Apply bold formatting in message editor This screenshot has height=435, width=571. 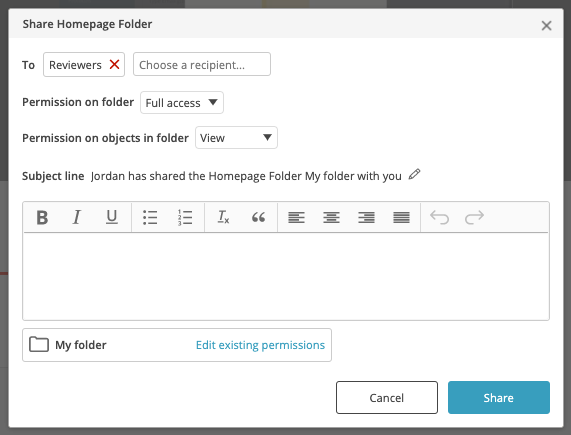[x=42, y=218]
